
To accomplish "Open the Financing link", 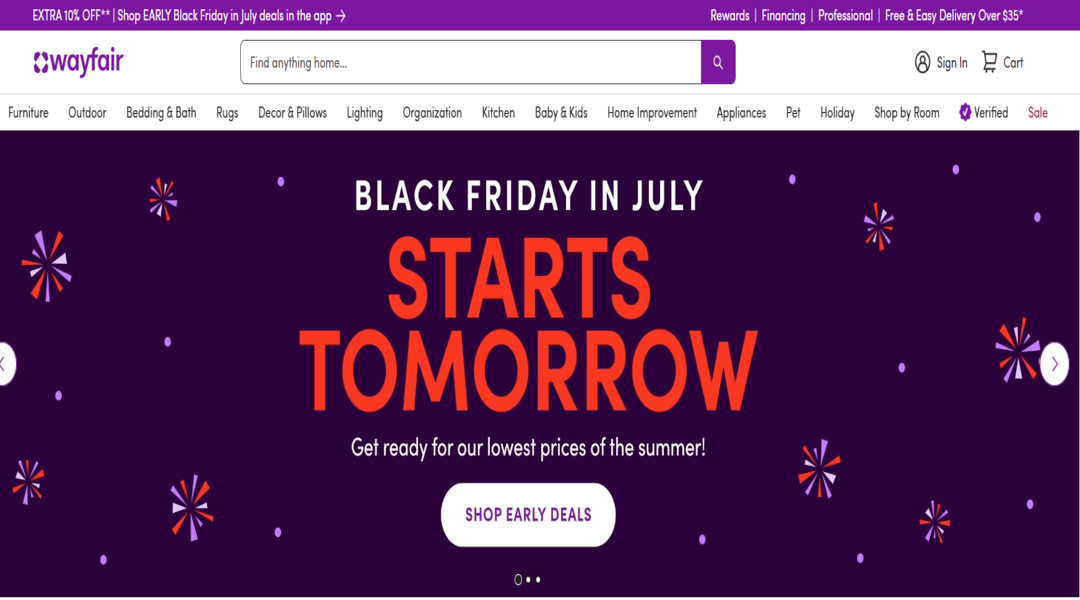I will coord(783,16).
